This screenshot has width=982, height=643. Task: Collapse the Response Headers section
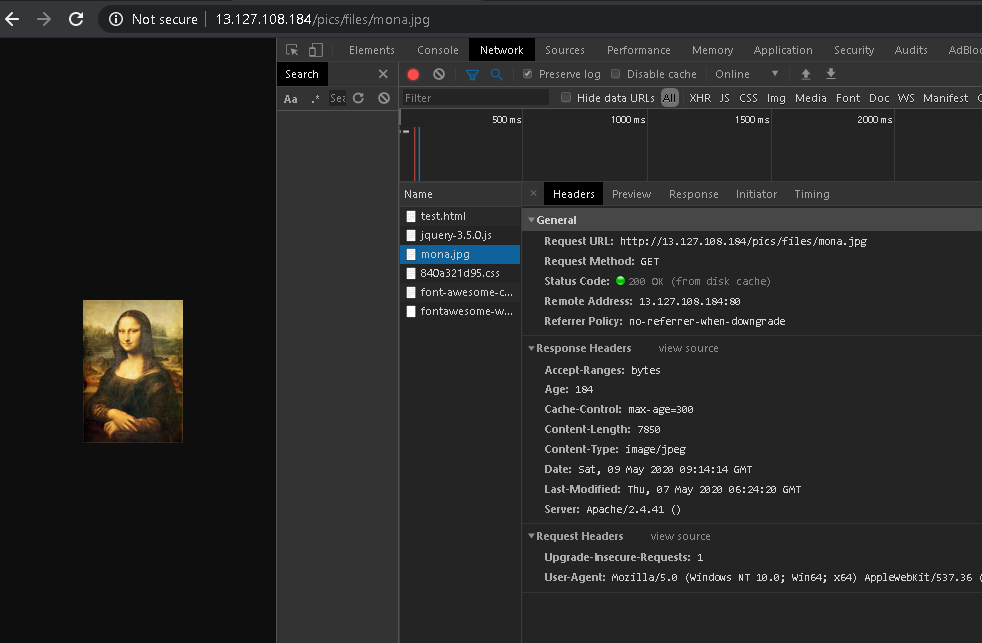(x=531, y=348)
